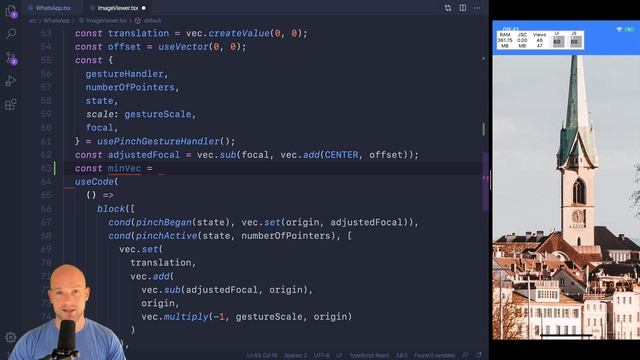
Task: Split the editor with the split icon
Action: pyautogui.click(x=462, y=8)
